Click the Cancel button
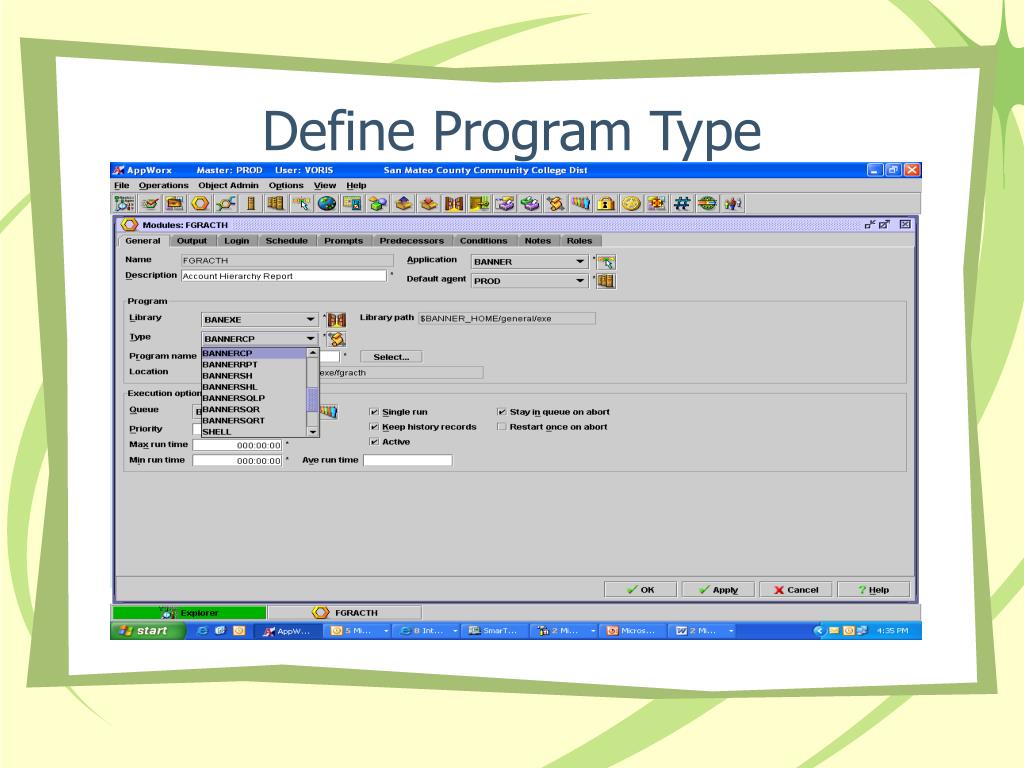Image resolution: width=1024 pixels, height=768 pixels. pyautogui.click(x=796, y=590)
